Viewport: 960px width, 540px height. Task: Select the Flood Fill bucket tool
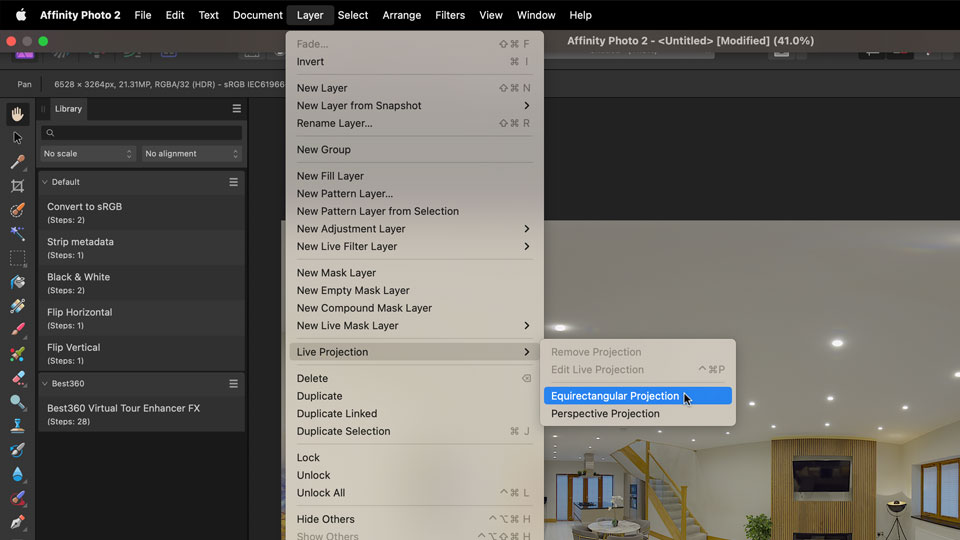[x=17, y=282]
